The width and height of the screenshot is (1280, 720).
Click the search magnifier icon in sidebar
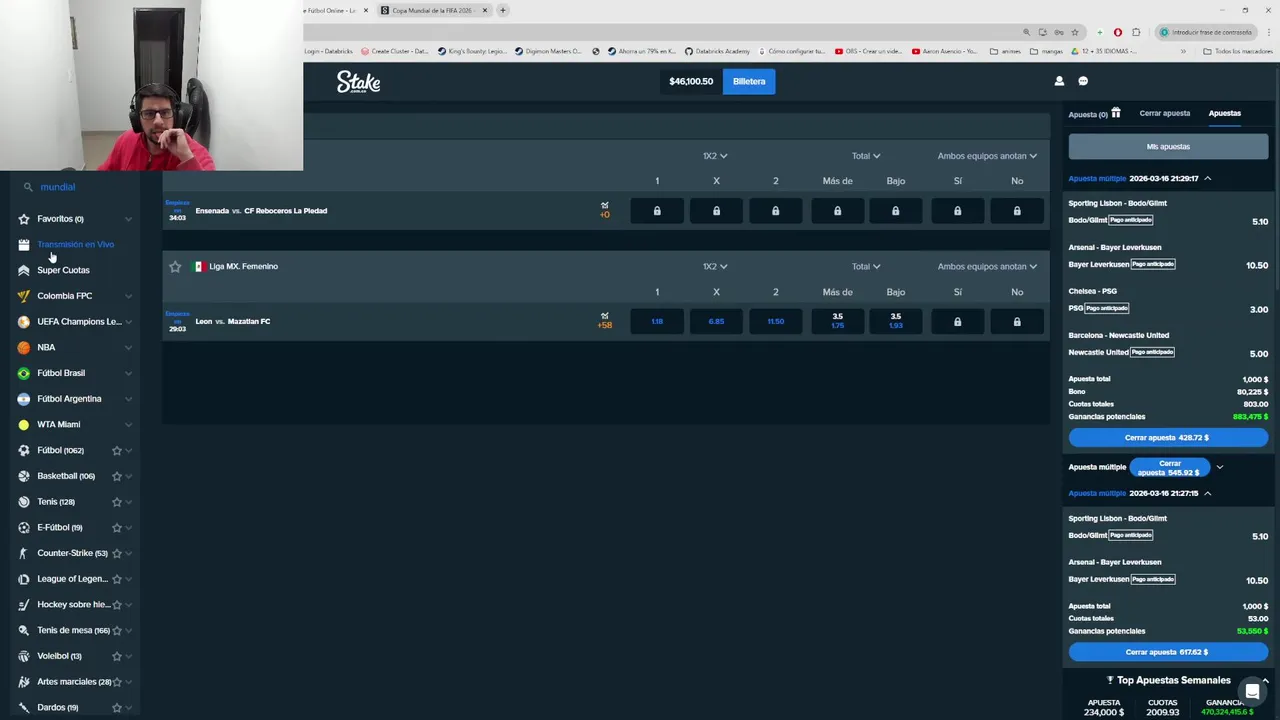[28, 187]
